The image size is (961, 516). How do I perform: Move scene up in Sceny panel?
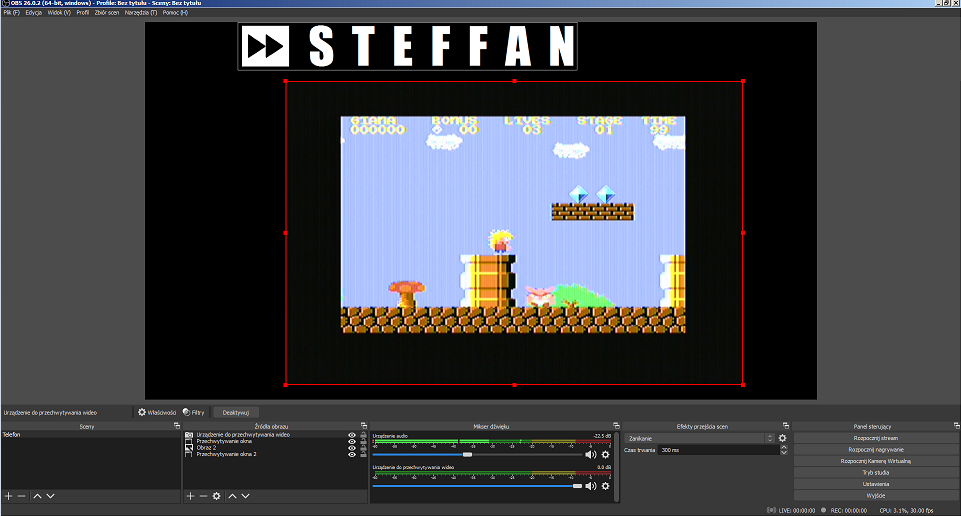37,496
